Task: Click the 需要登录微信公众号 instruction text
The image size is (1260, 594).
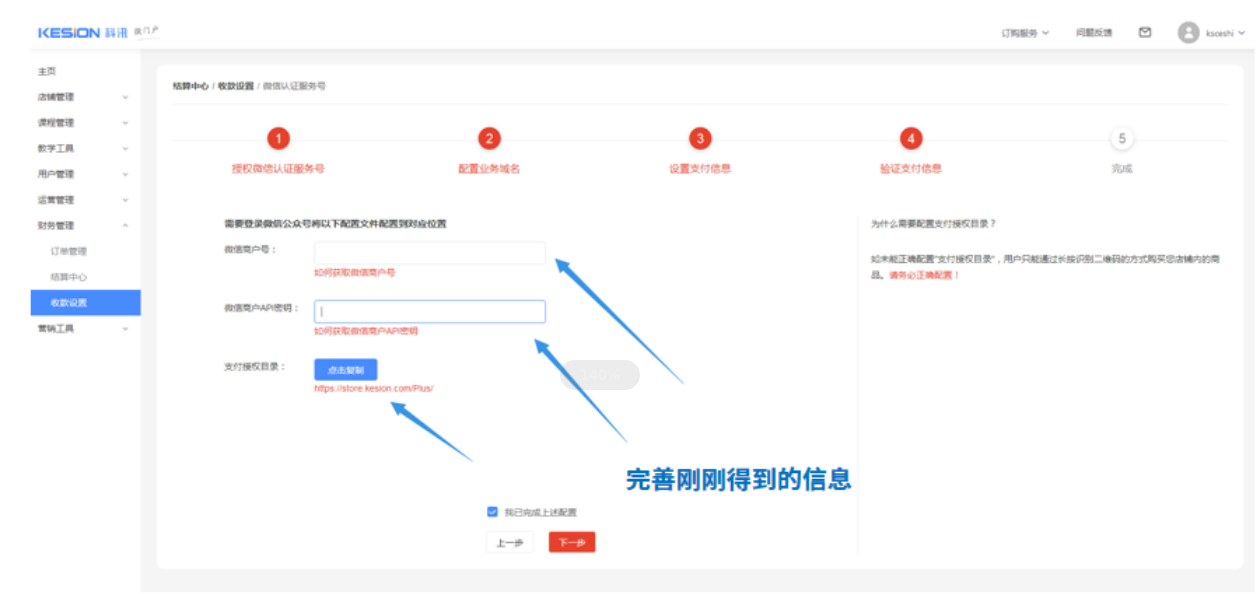Action: 335,224
